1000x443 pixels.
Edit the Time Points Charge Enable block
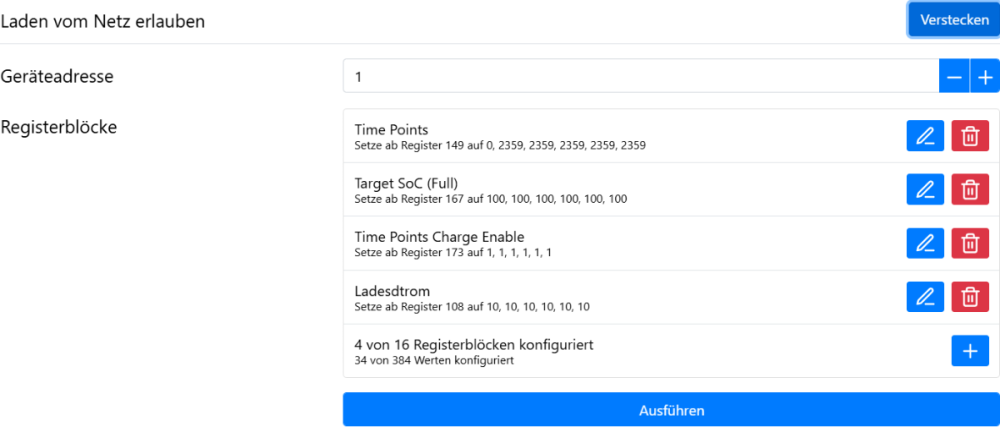[925, 243]
